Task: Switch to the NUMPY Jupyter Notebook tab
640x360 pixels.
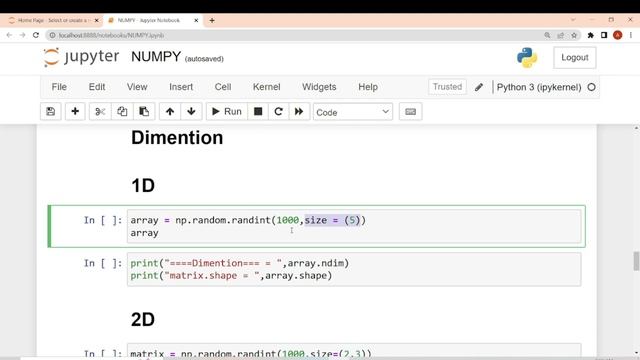Action: [149, 20]
